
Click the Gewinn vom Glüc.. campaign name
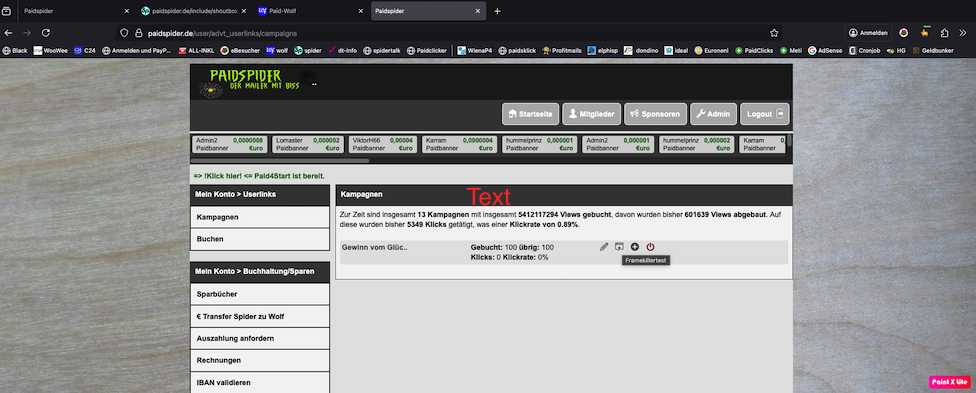point(375,247)
